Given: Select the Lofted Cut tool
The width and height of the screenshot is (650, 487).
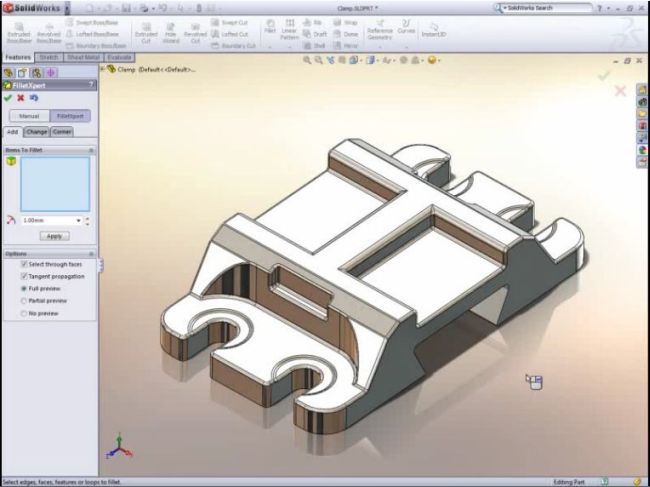Looking at the screenshot, I should click(x=230, y=34).
